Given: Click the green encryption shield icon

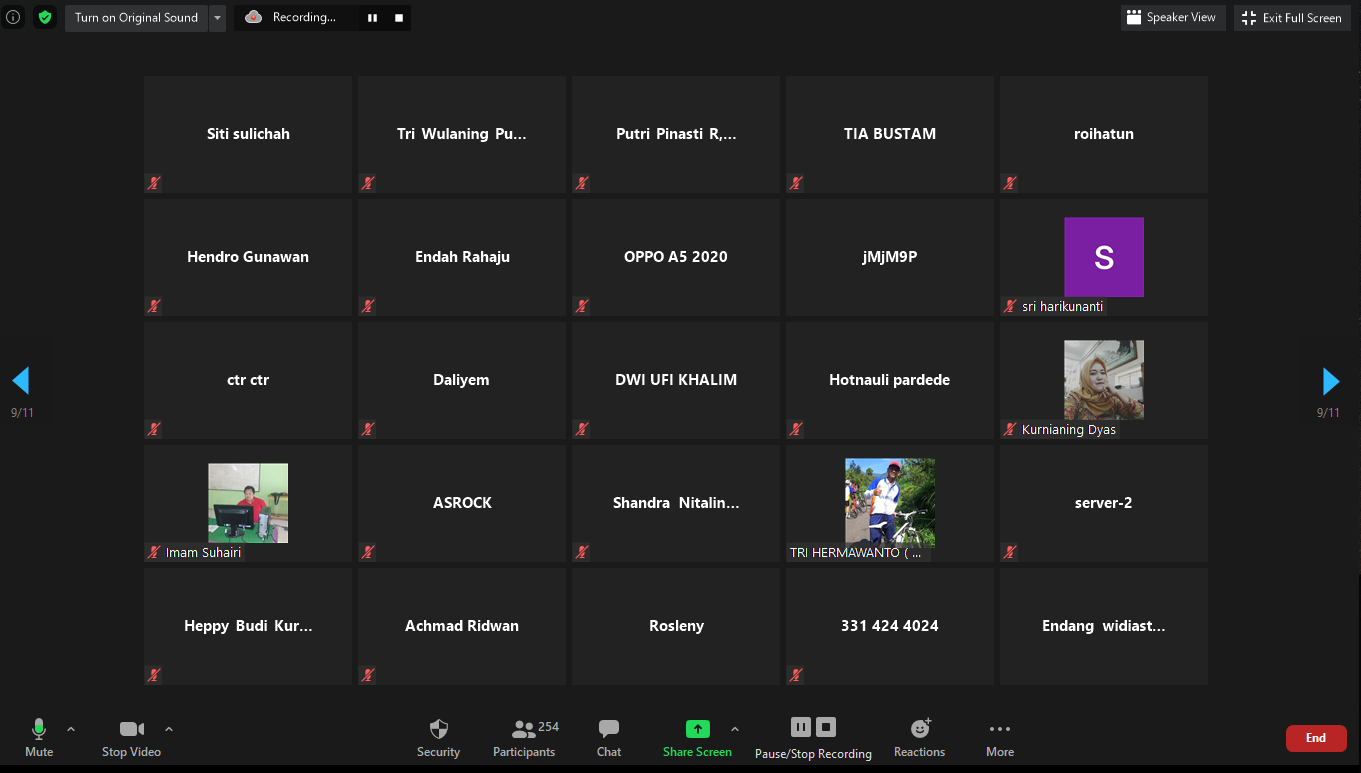Looking at the screenshot, I should pyautogui.click(x=45, y=17).
